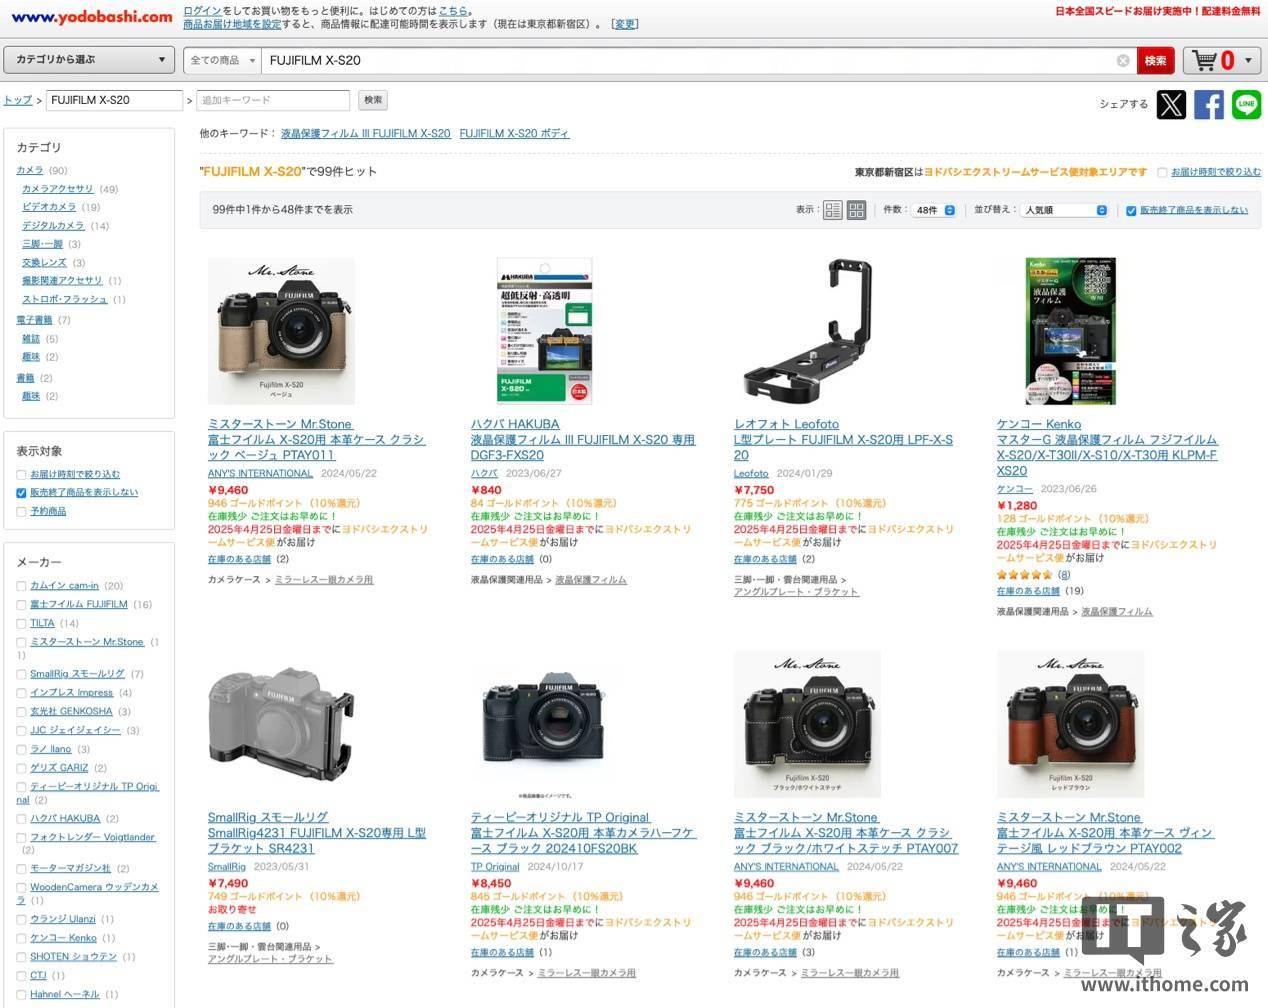Click 在庫のある店舗 under HAKUBA film
1268x1008 pixels.
(502, 559)
